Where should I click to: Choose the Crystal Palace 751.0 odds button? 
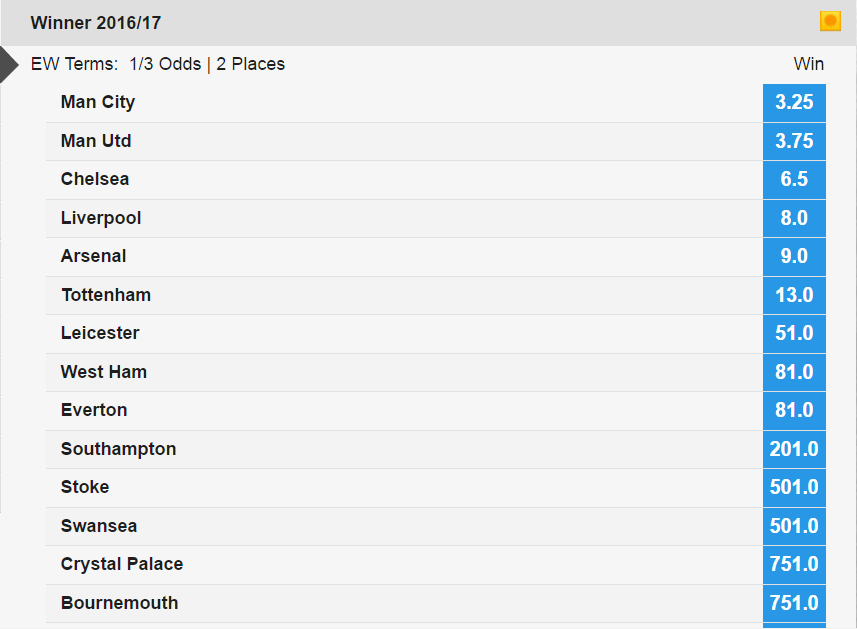coord(794,565)
